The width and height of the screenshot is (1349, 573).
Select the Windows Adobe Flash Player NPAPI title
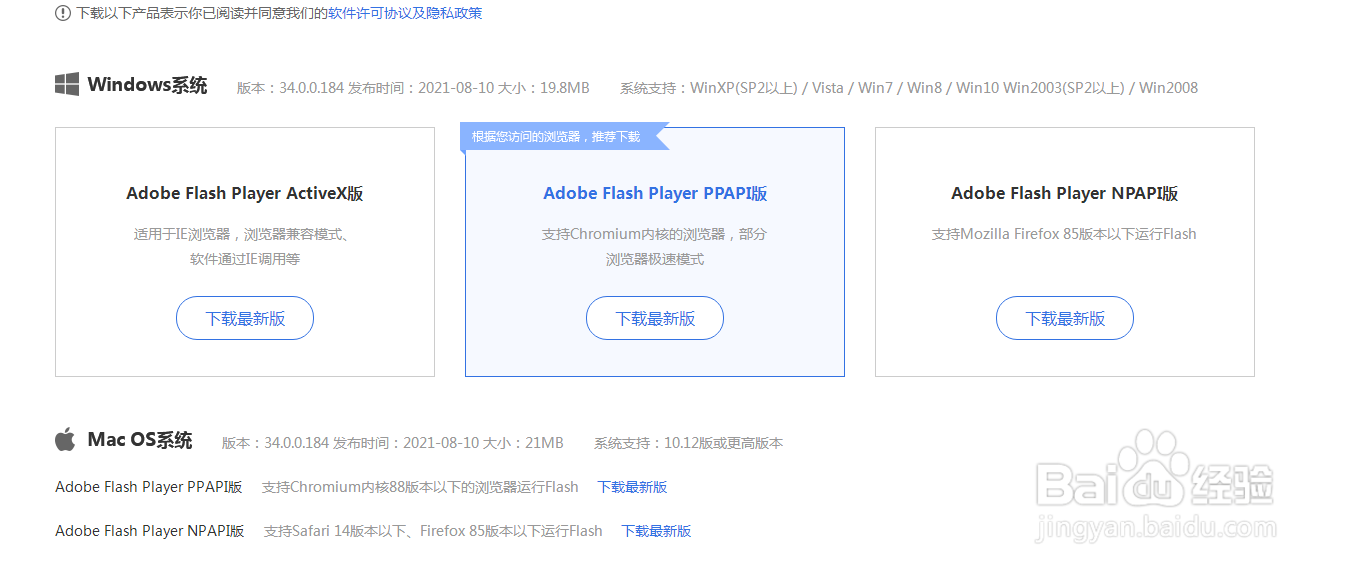[x=1065, y=193]
